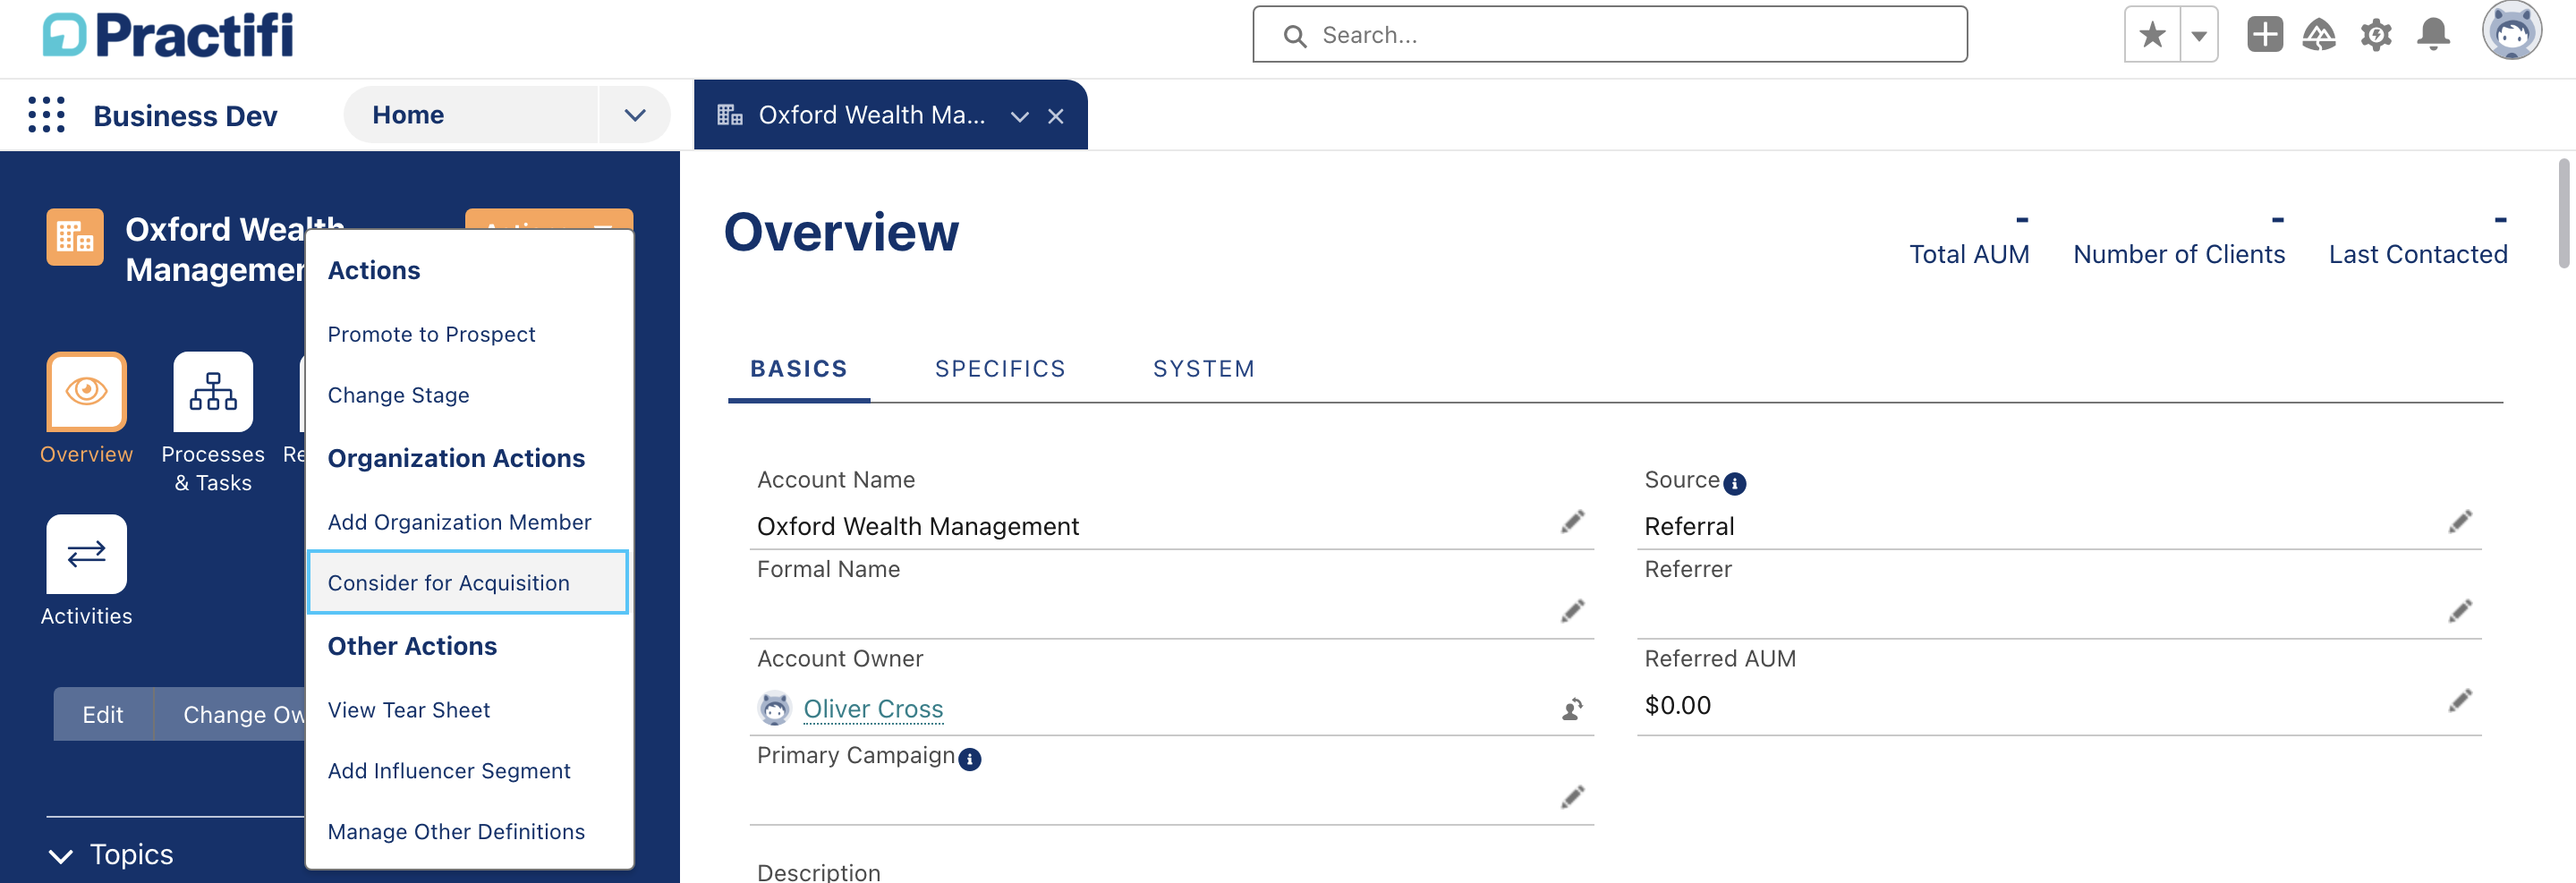
Task: Show Primary Campaign info tooltip icon
Action: (x=970, y=760)
